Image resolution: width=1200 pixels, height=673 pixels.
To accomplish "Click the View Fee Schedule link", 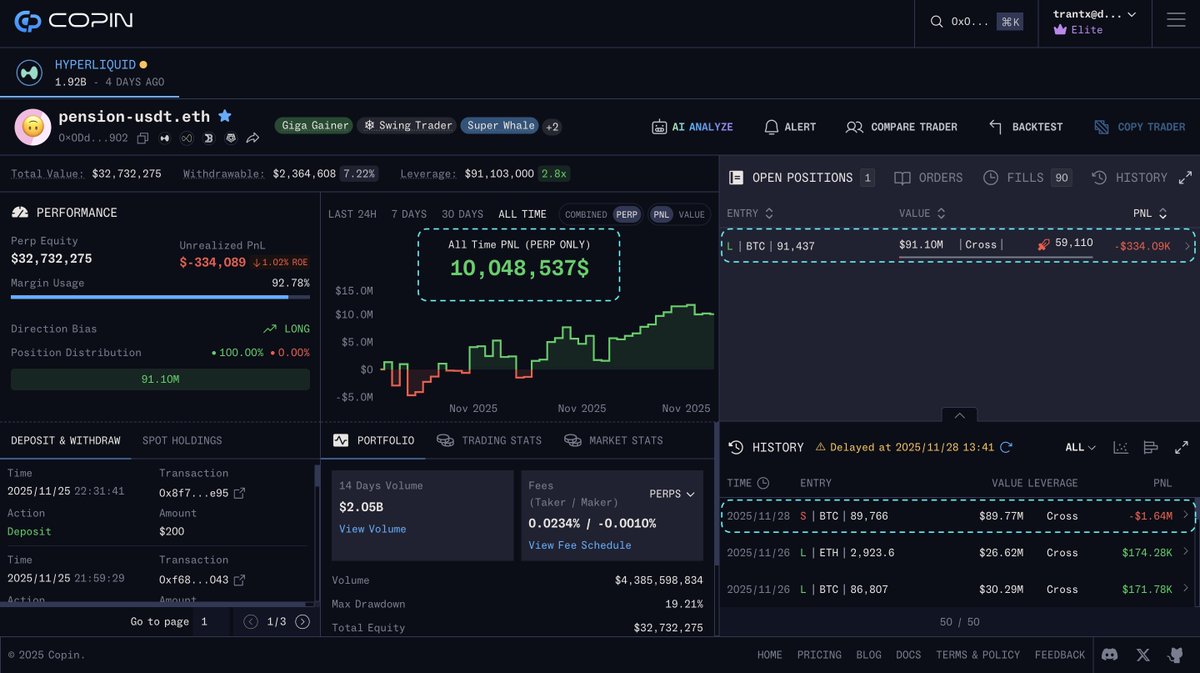I will [x=580, y=545].
